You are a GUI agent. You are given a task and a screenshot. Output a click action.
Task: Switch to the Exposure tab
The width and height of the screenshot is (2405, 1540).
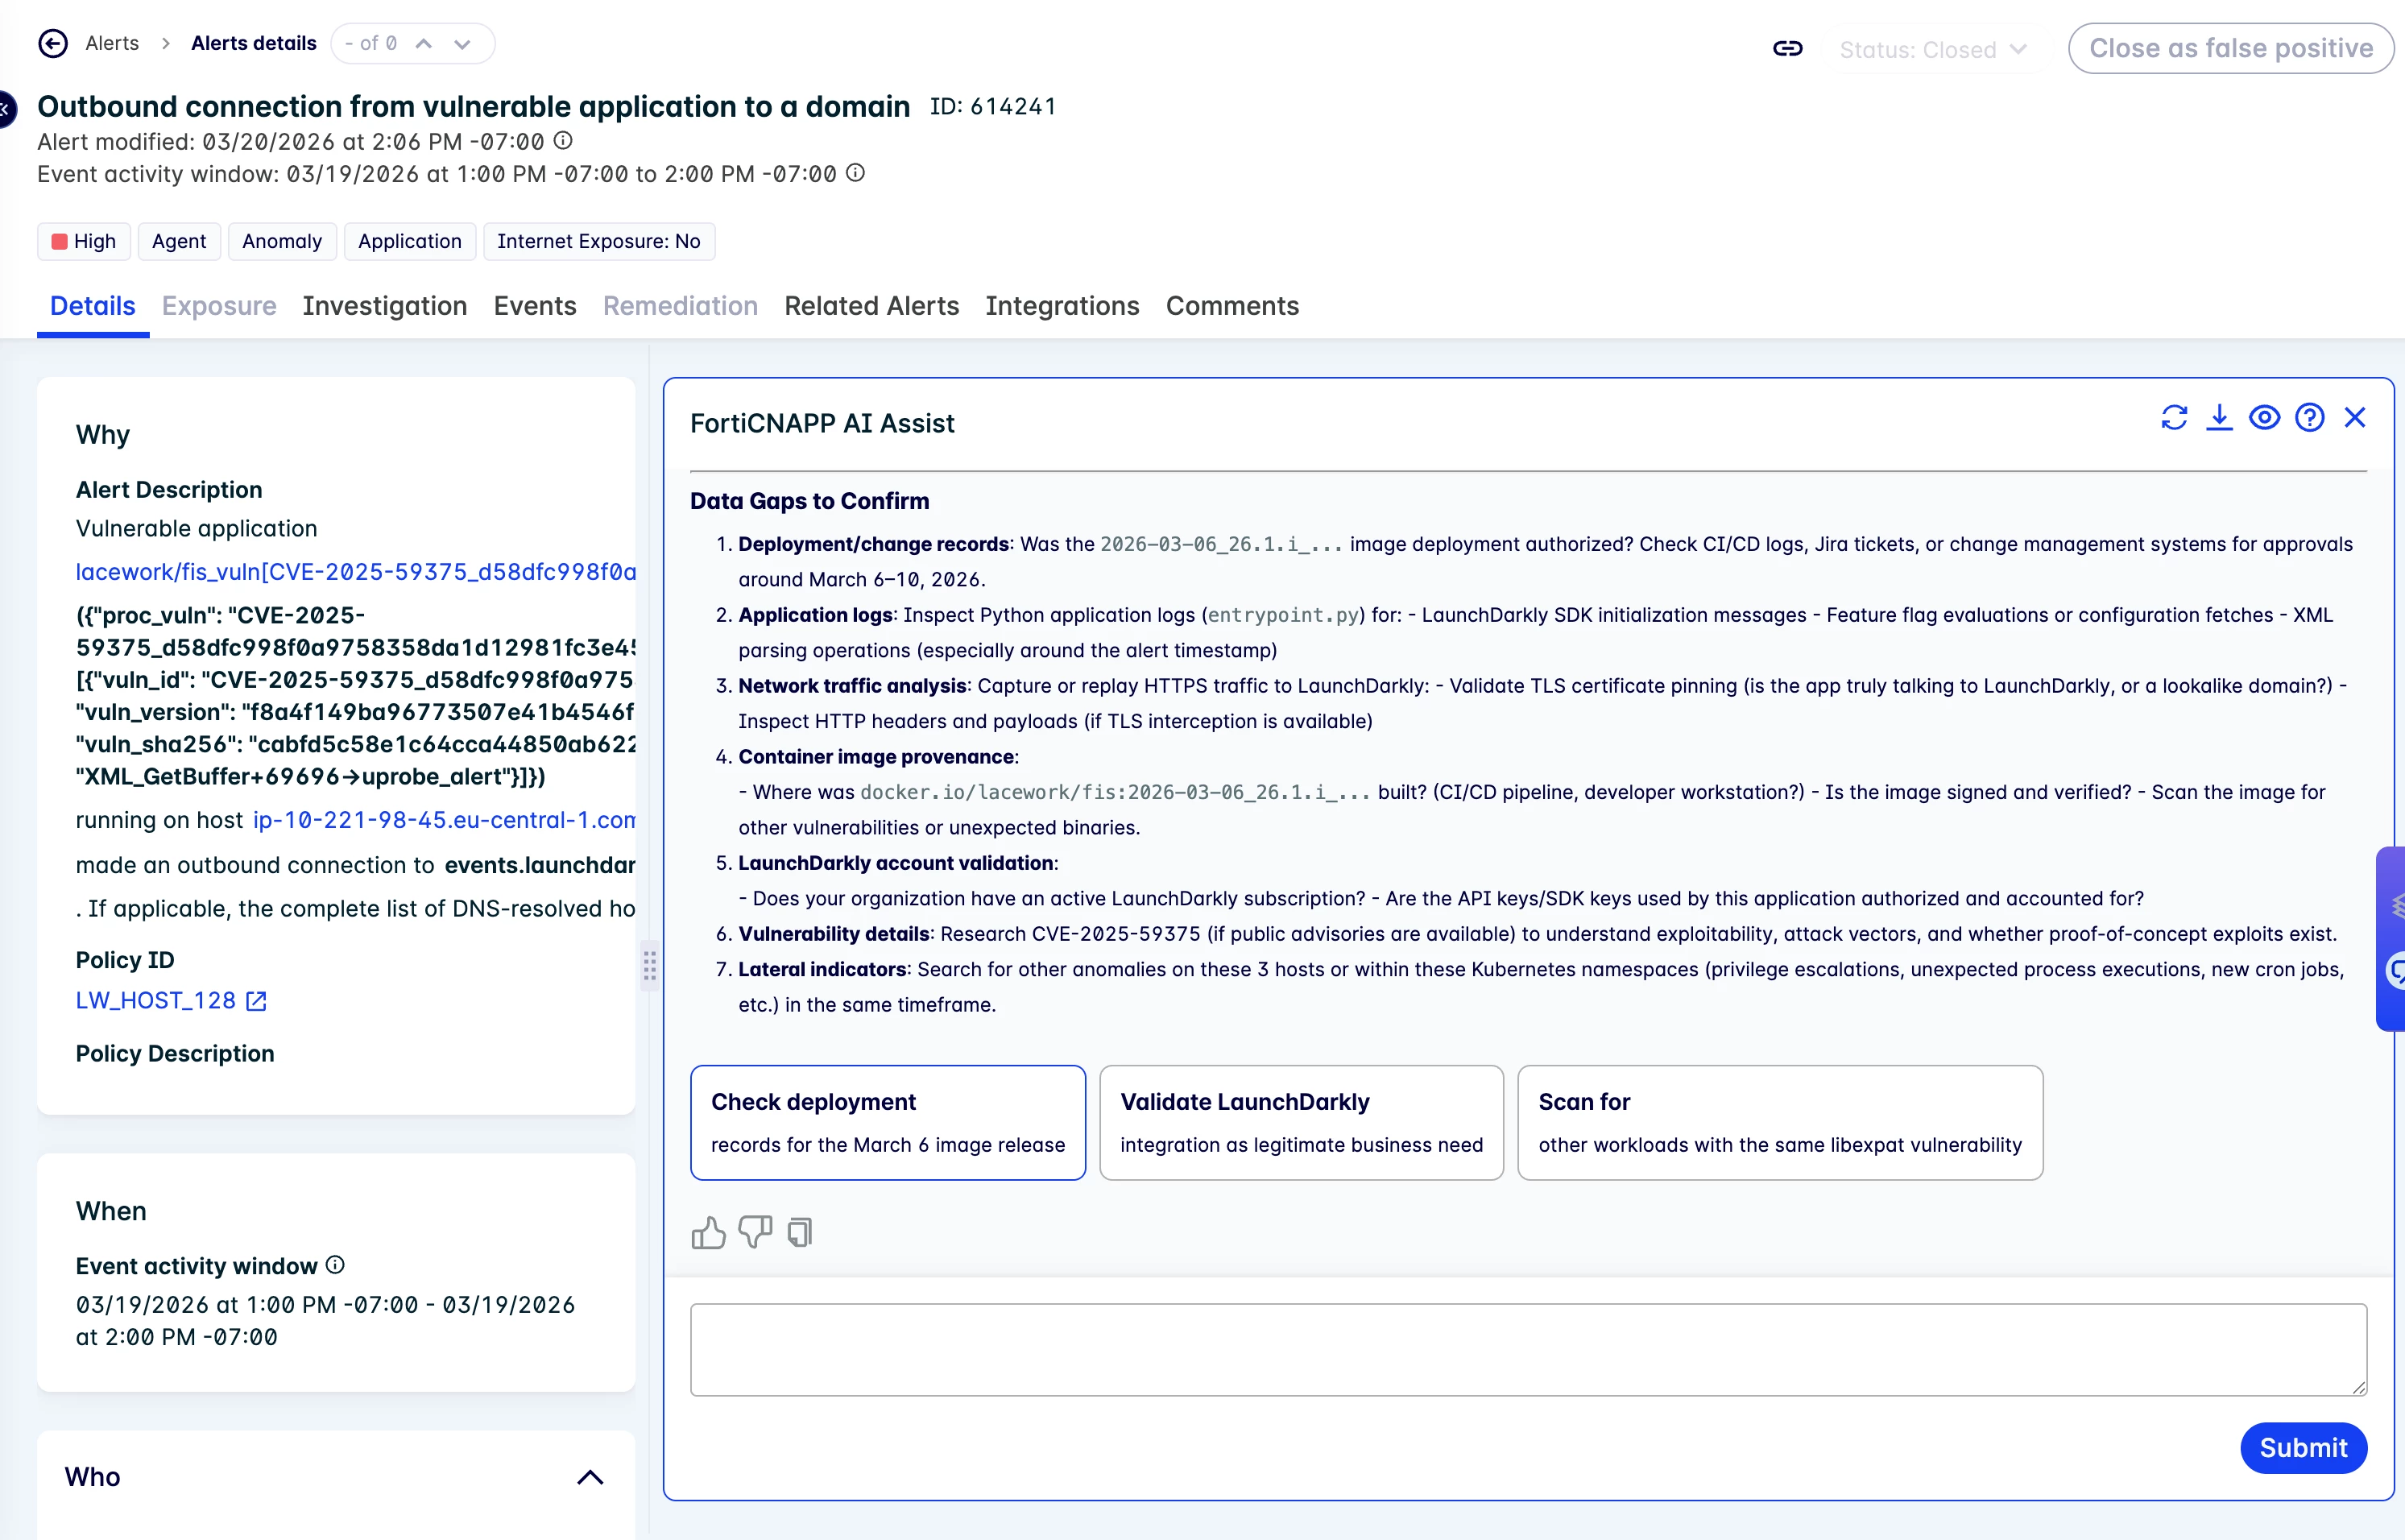[x=219, y=306]
